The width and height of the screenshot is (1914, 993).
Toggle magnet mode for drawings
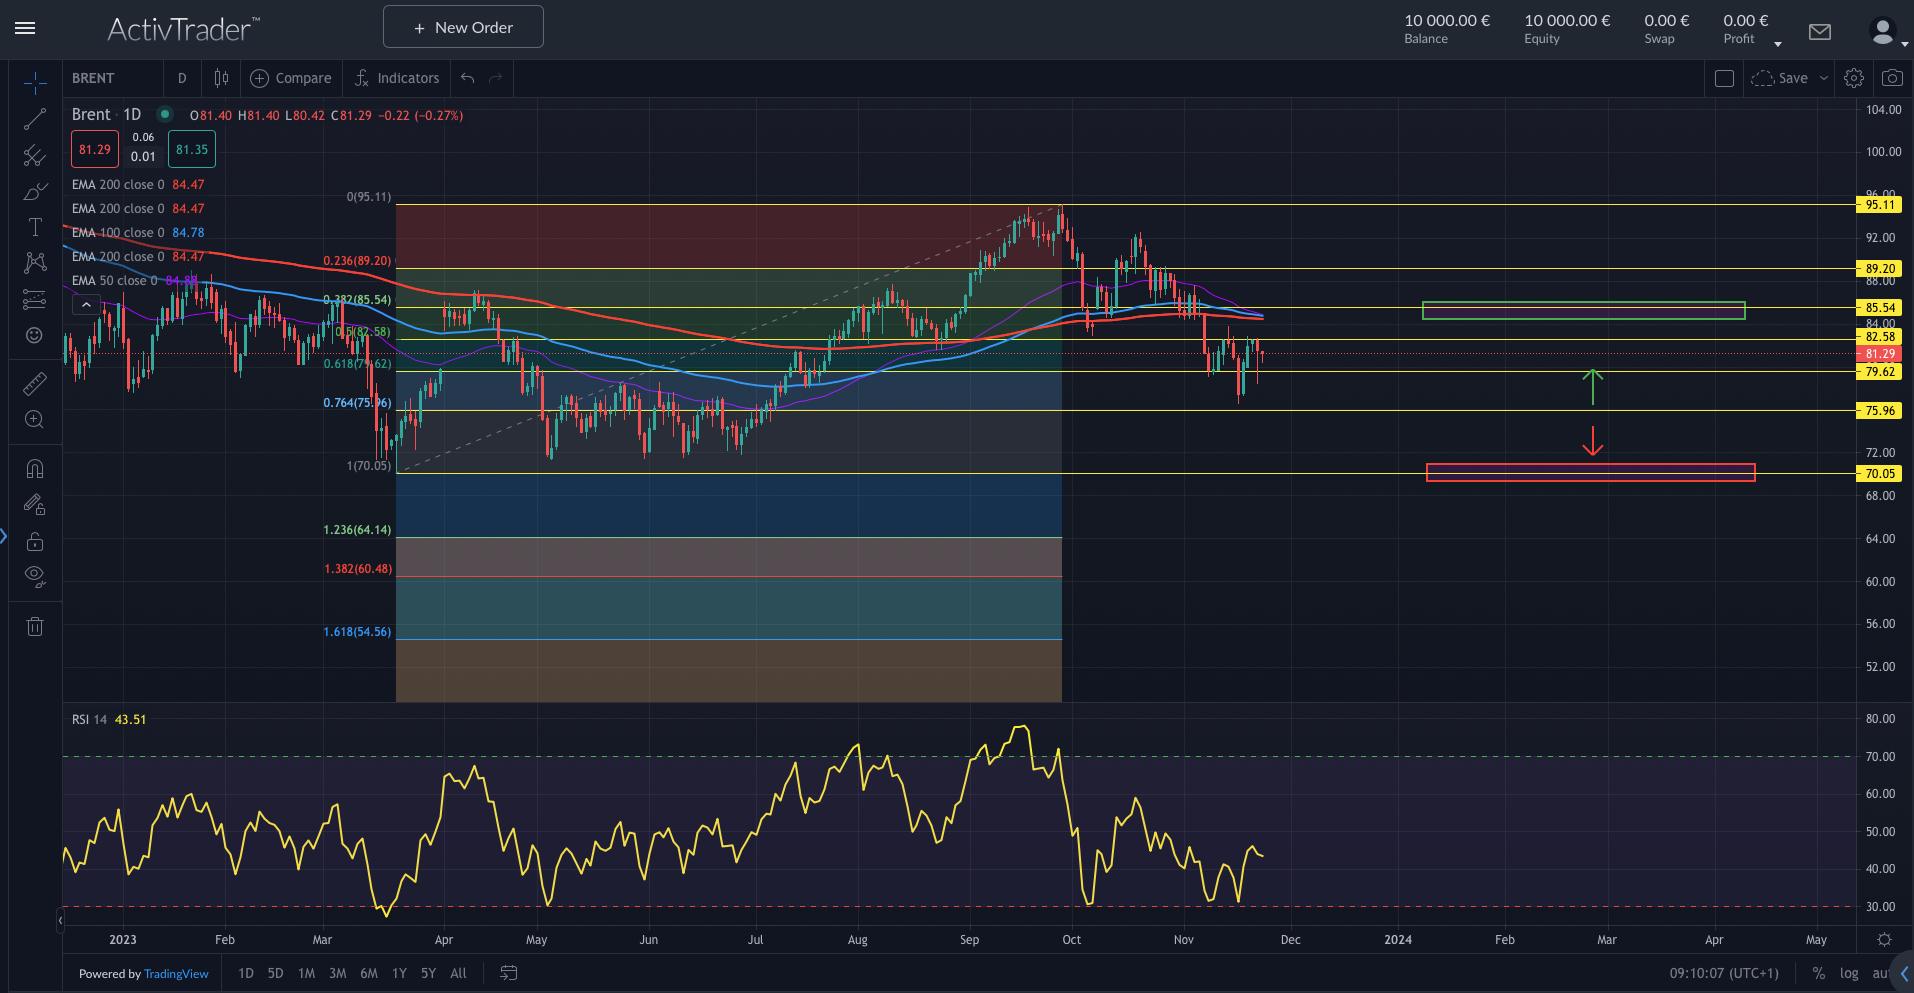35,469
